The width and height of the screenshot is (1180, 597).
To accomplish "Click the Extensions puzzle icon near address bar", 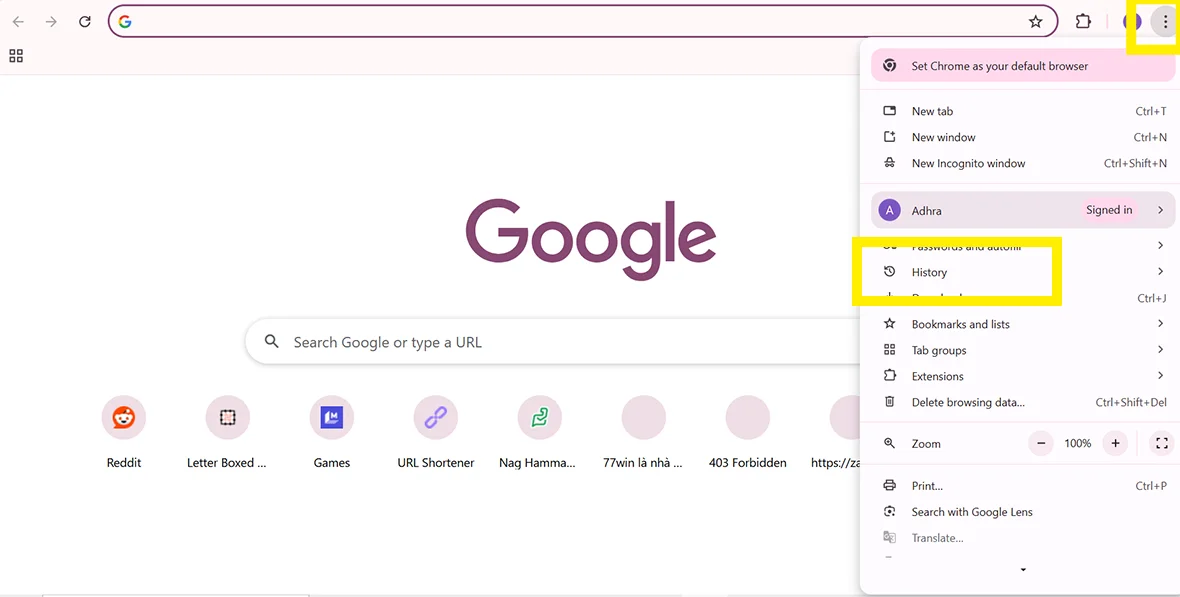I will pos(1083,20).
